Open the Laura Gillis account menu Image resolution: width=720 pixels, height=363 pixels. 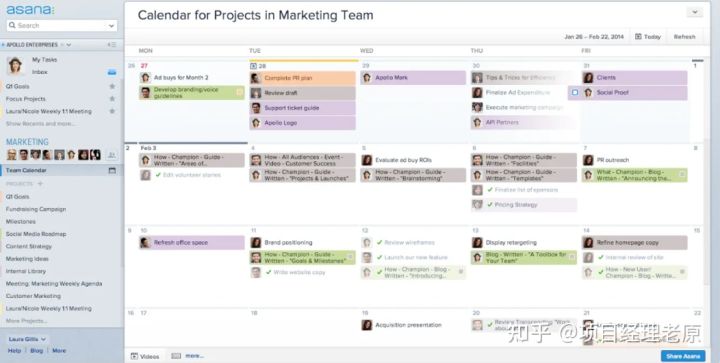28,339
